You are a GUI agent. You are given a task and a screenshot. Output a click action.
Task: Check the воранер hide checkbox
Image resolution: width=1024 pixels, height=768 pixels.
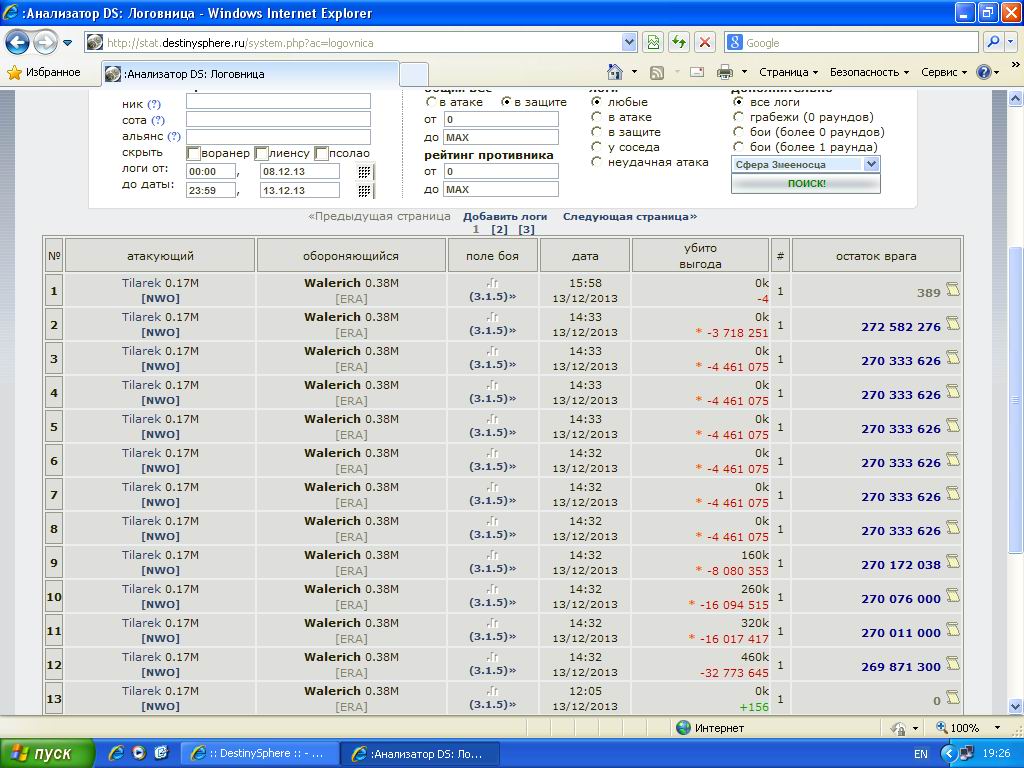tap(194, 153)
